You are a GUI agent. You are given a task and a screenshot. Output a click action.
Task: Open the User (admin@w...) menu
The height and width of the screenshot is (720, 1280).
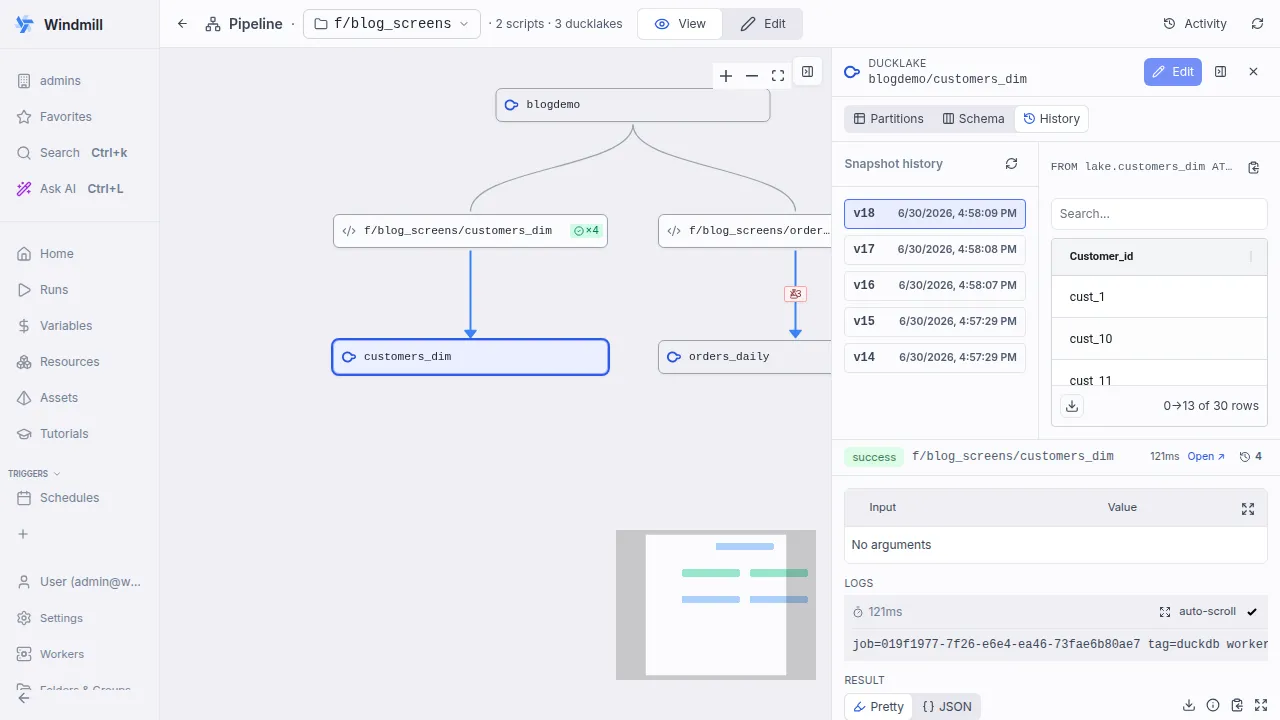tap(79, 582)
